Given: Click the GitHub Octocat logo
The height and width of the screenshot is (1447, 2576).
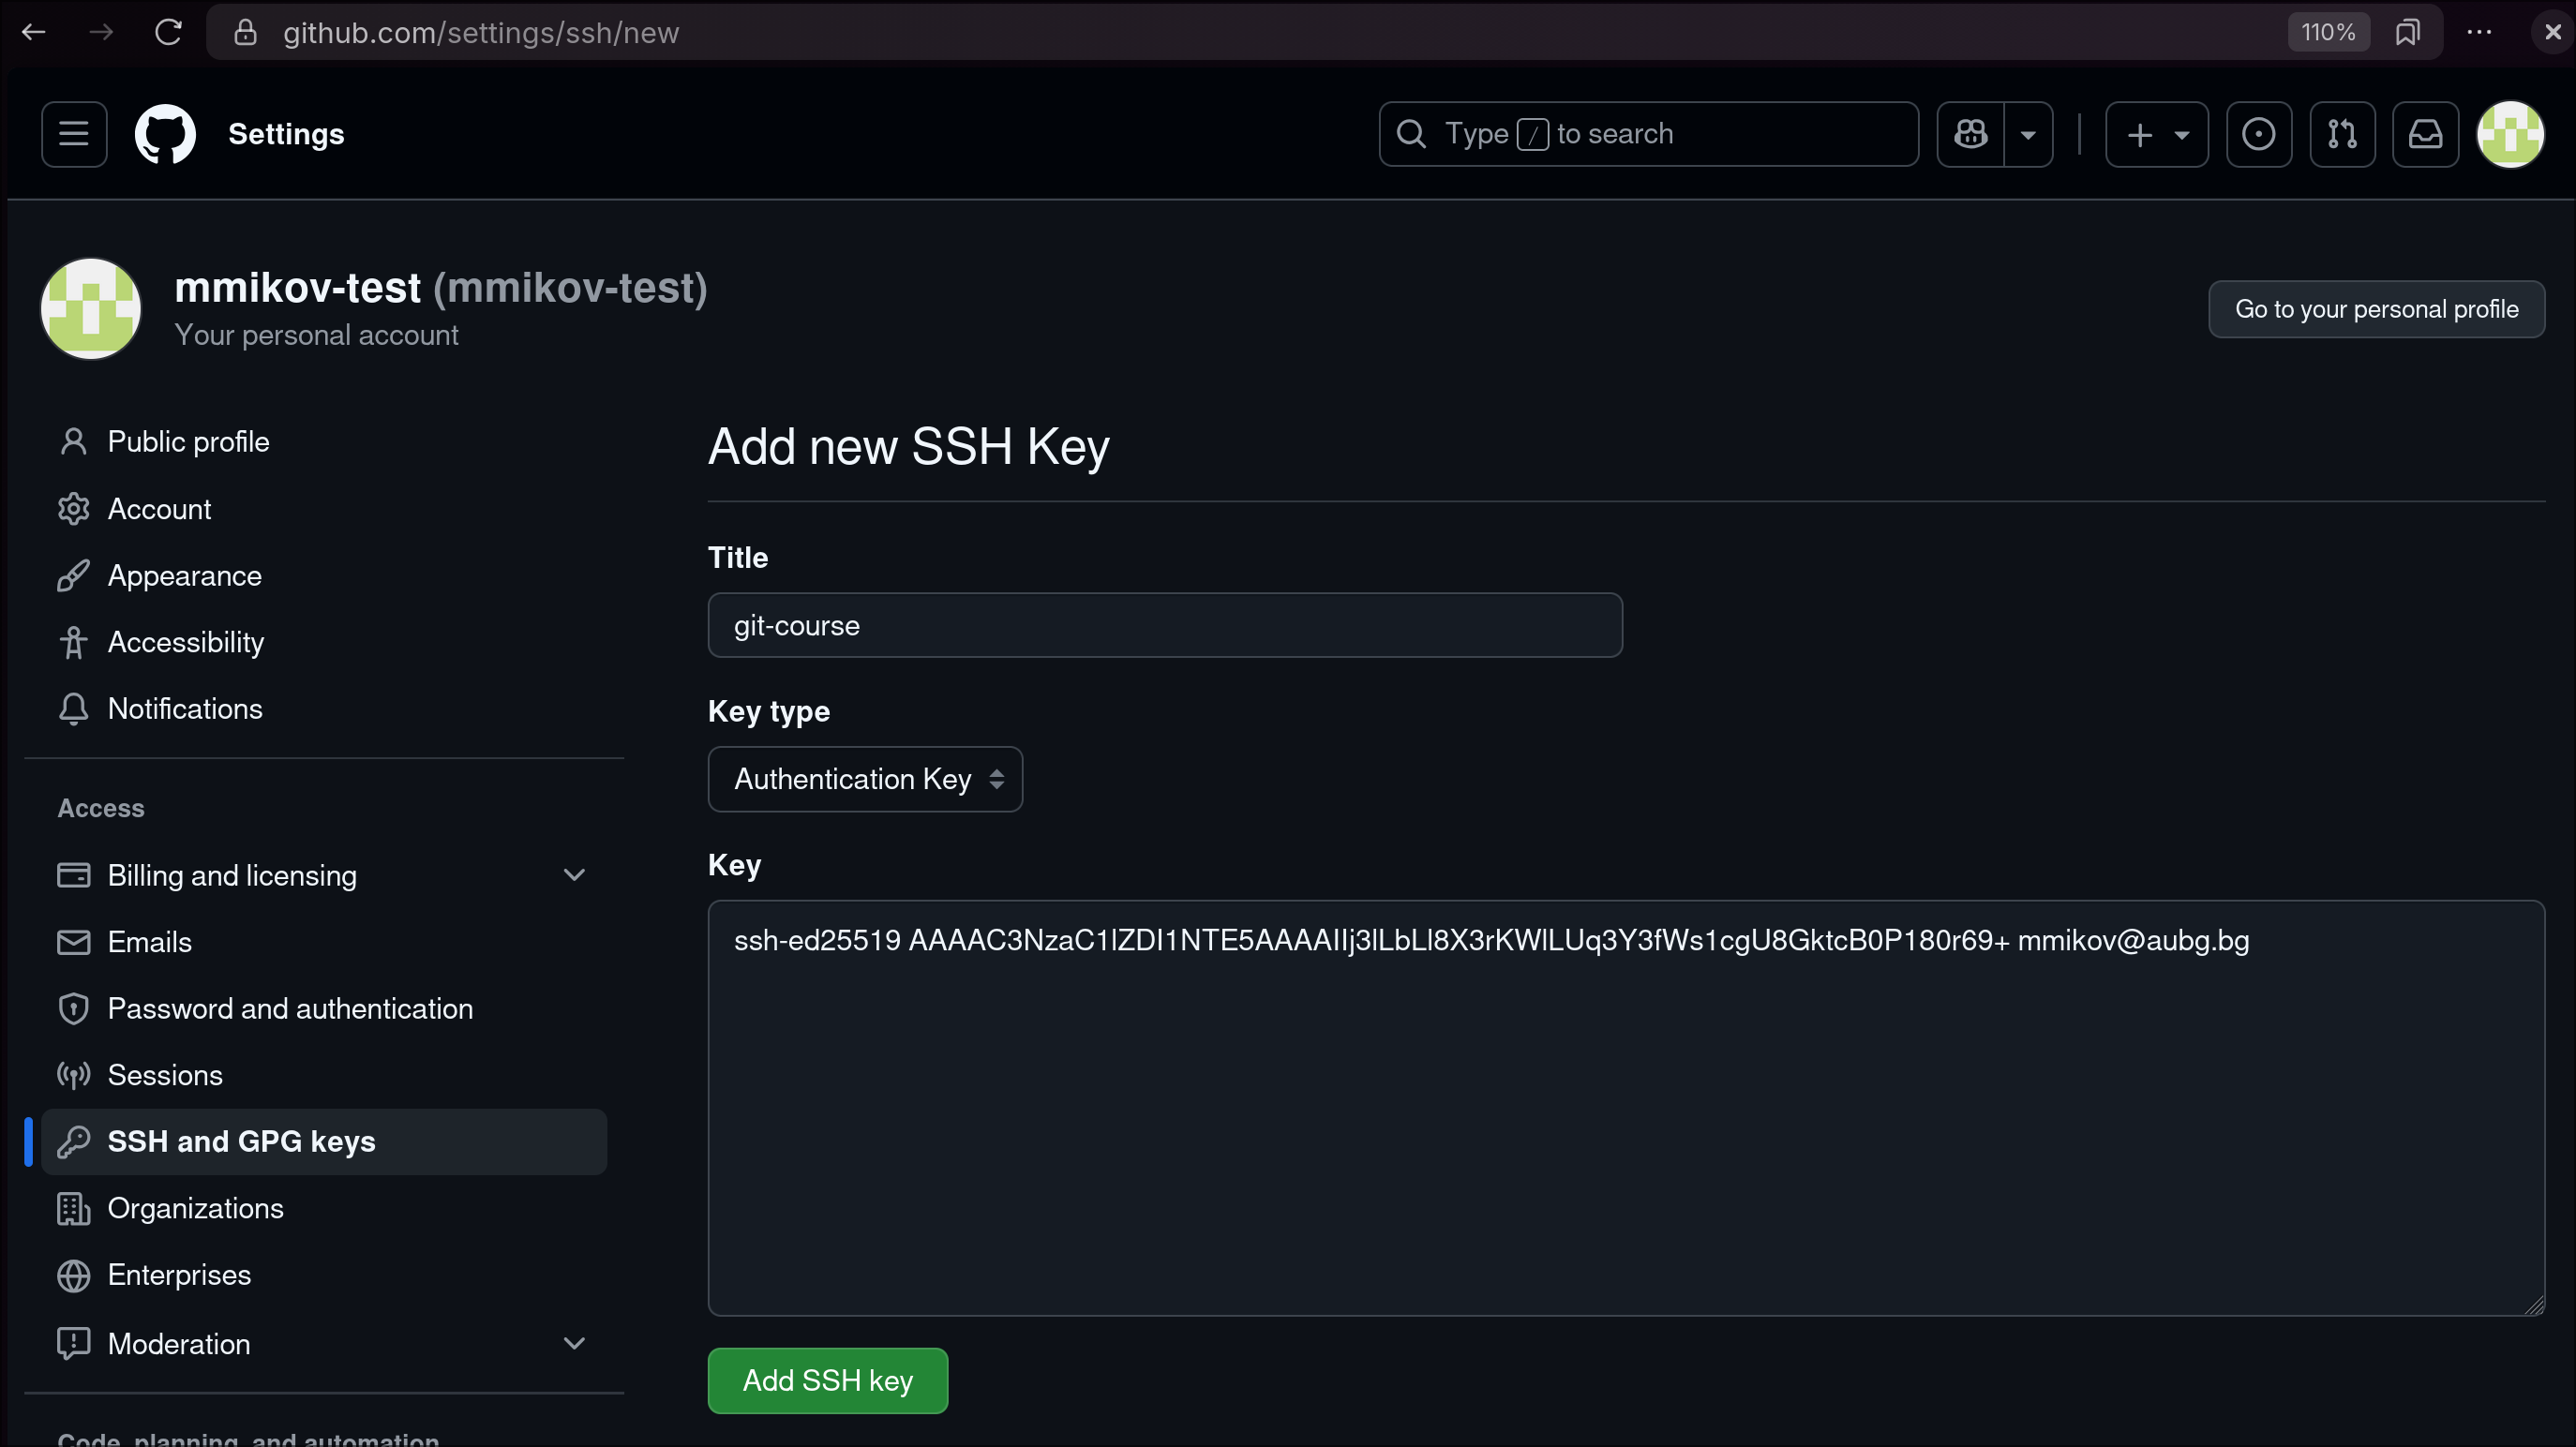Looking at the screenshot, I should (165, 134).
